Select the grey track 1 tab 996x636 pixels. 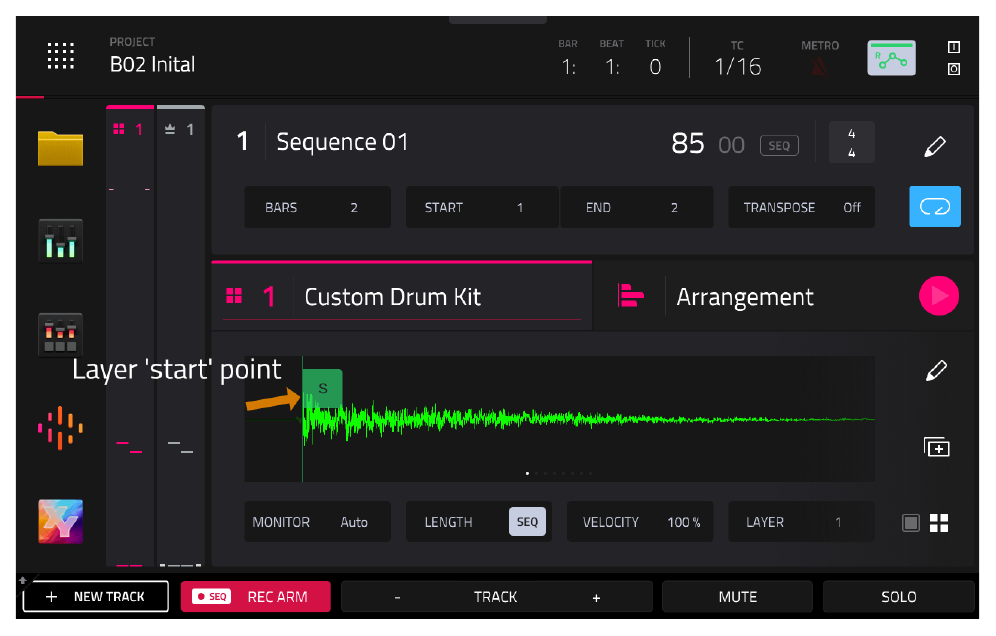180,130
